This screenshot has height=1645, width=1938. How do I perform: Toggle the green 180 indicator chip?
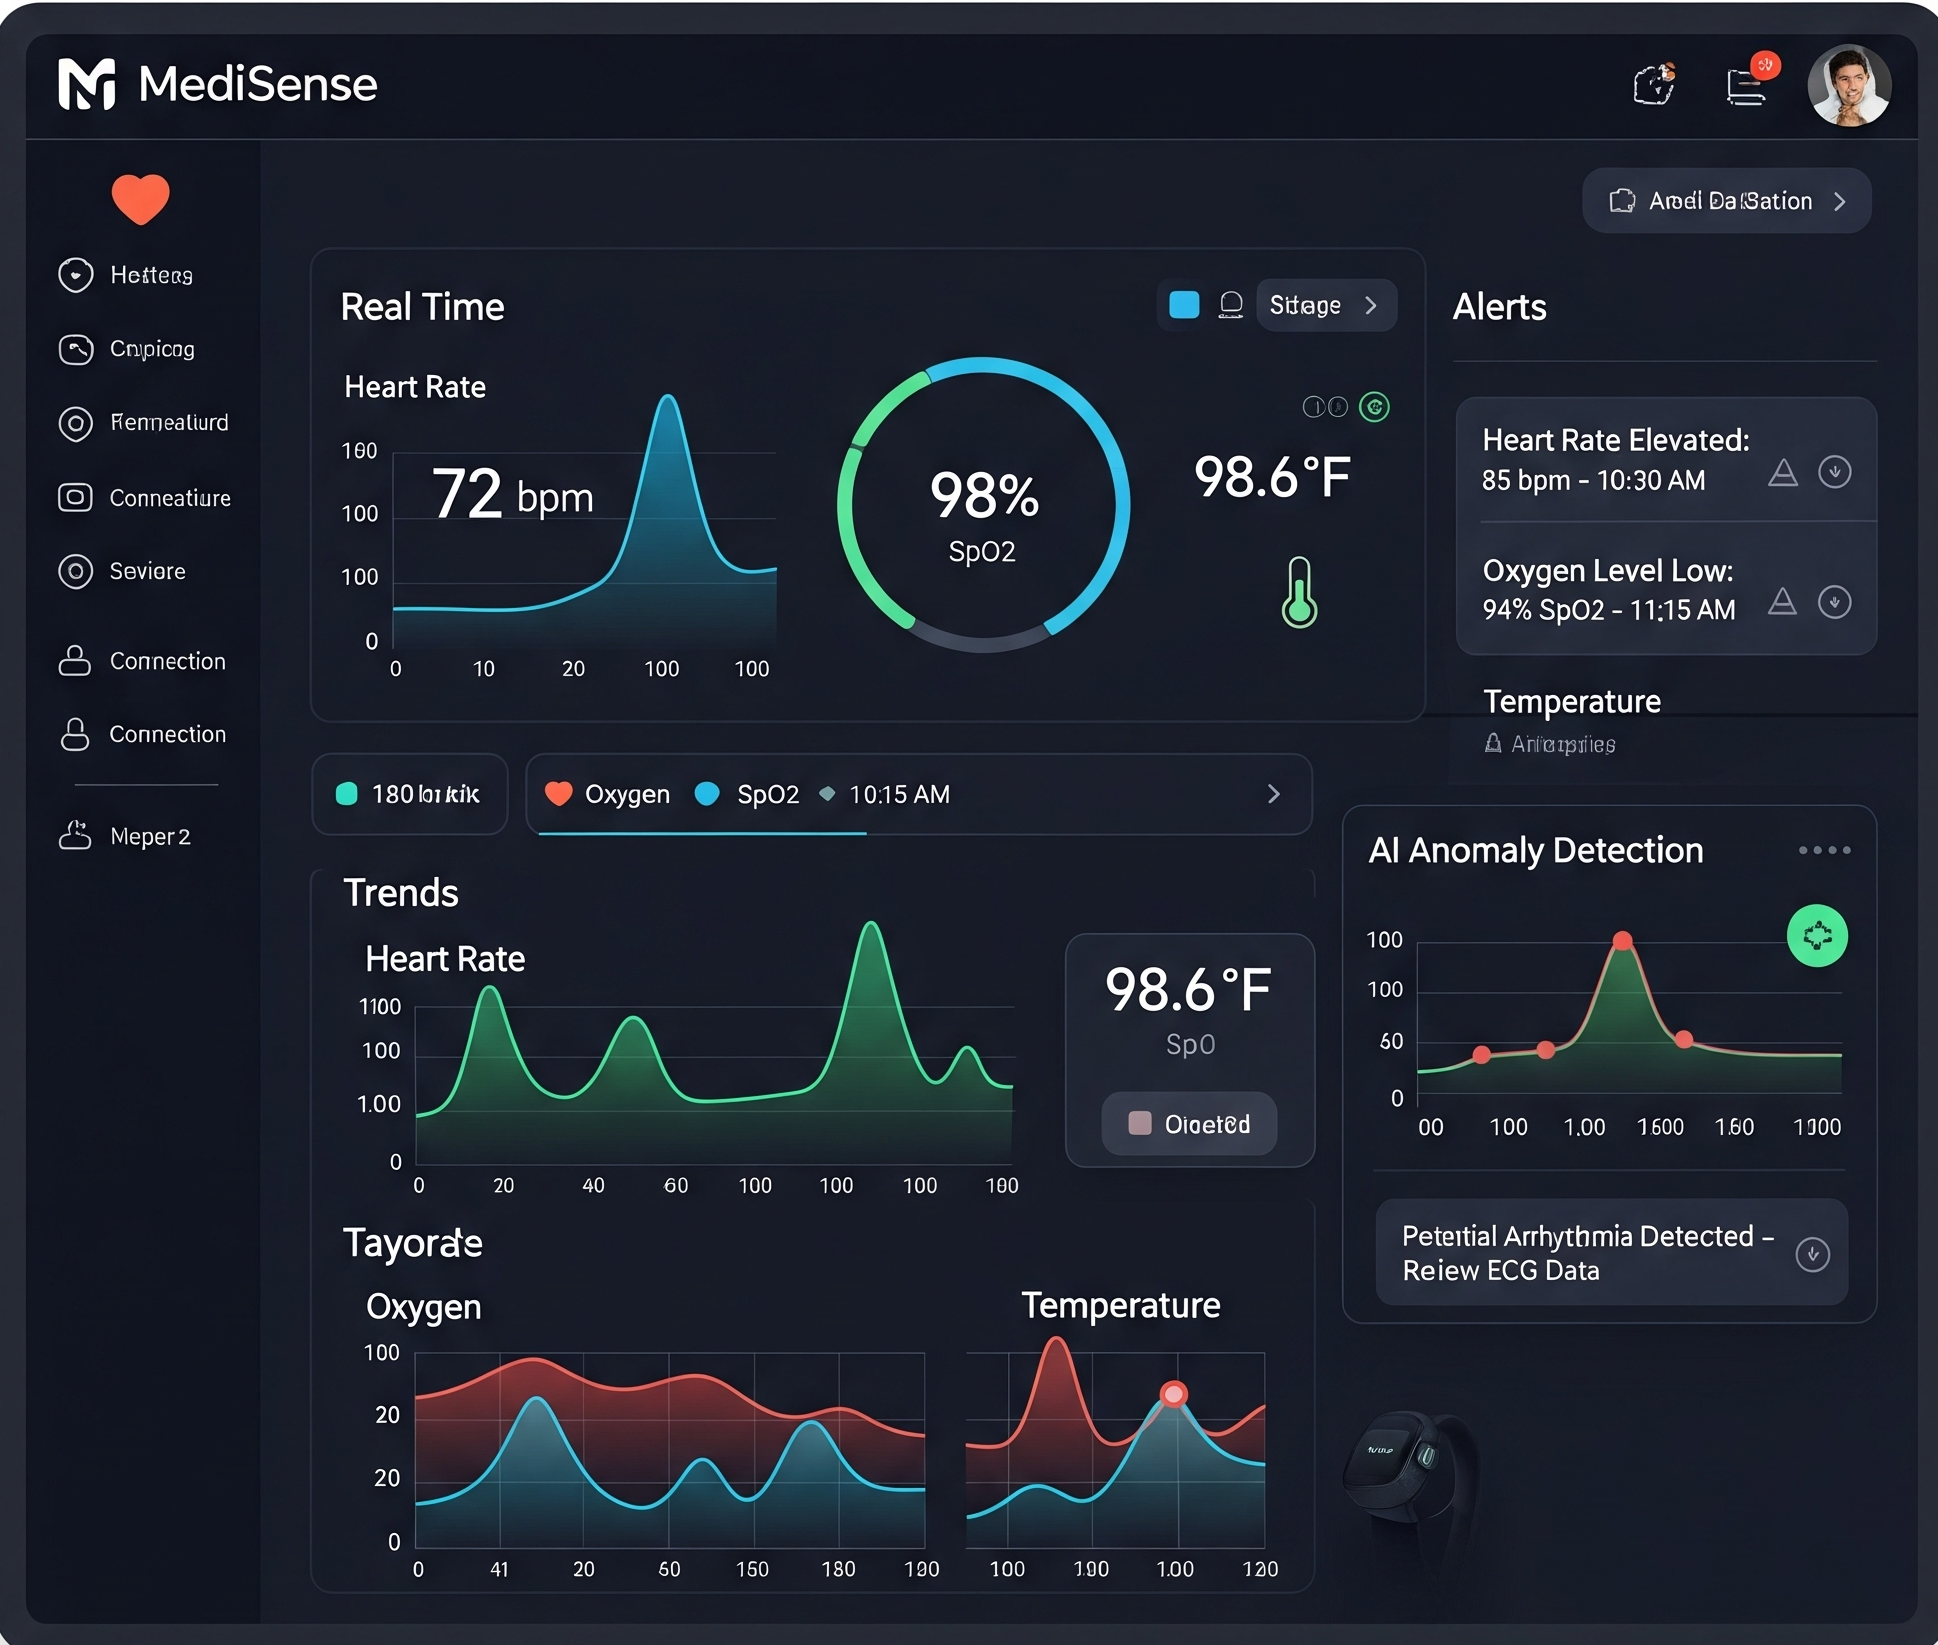409,794
